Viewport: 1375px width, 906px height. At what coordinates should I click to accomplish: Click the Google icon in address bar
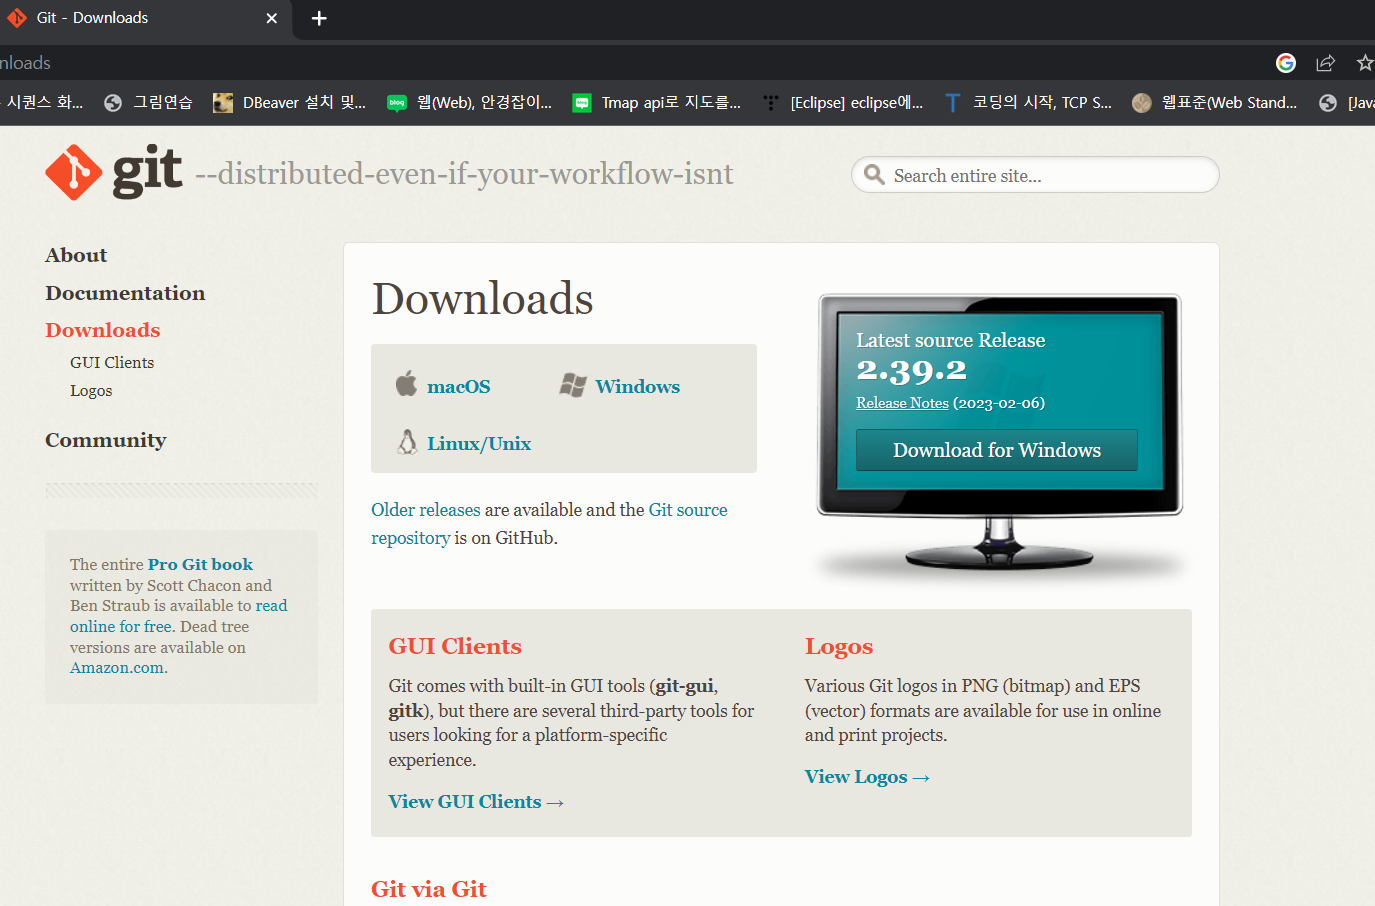[x=1286, y=63]
